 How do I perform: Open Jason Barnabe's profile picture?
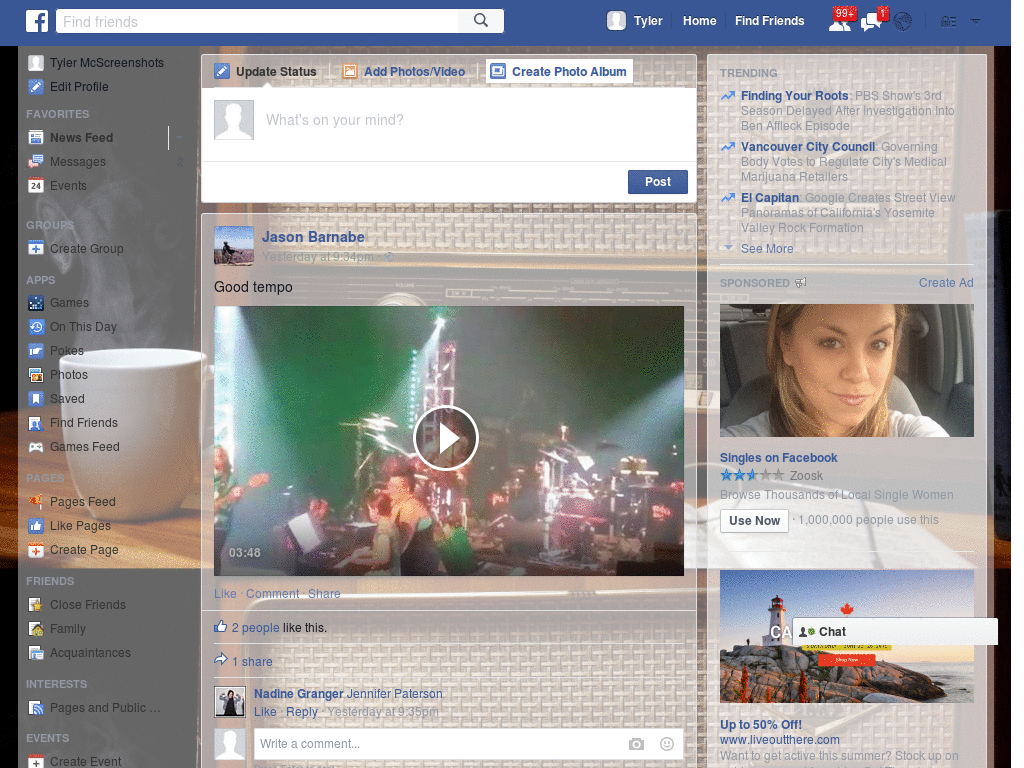tap(234, 246)
